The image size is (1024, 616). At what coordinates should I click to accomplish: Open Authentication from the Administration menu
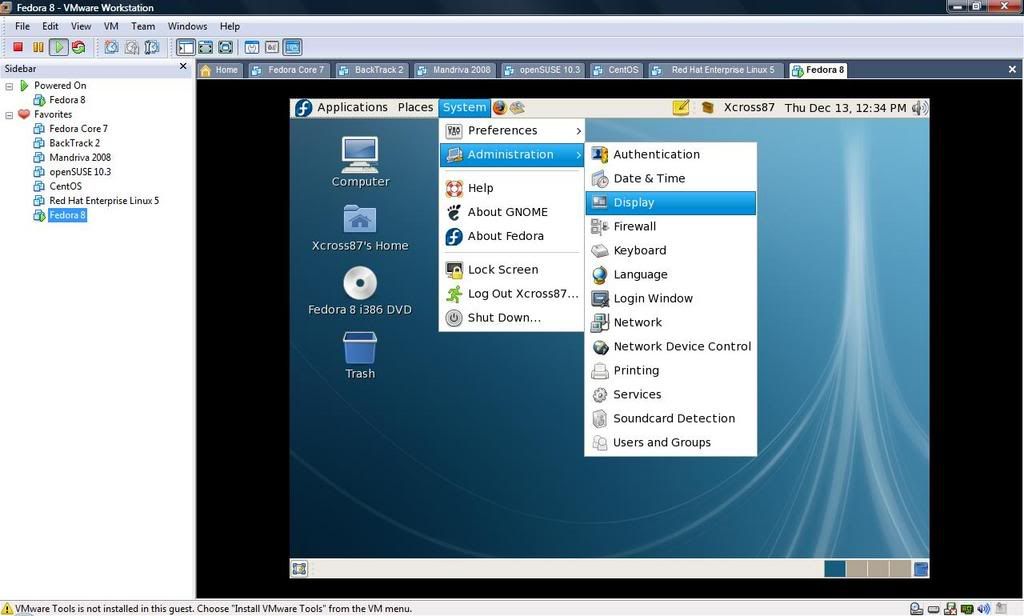[671, 154]
